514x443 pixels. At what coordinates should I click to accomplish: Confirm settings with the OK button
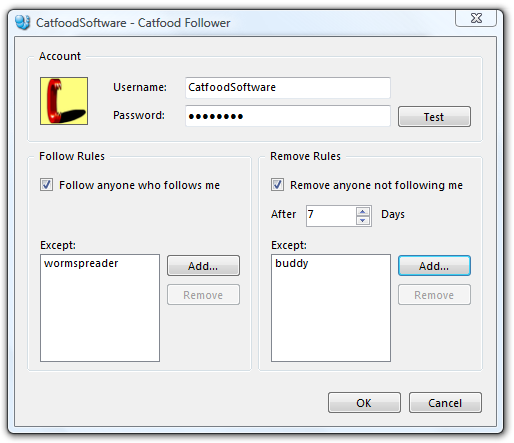click(364, 403)
